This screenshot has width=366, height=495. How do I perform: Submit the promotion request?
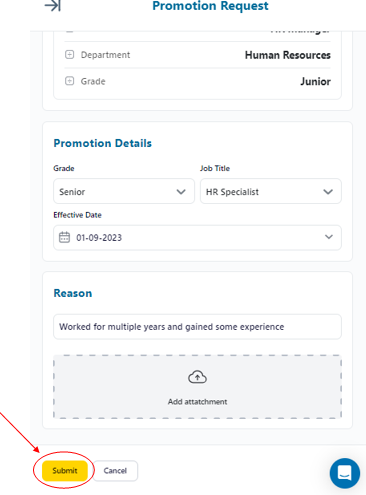pos(65,471)
